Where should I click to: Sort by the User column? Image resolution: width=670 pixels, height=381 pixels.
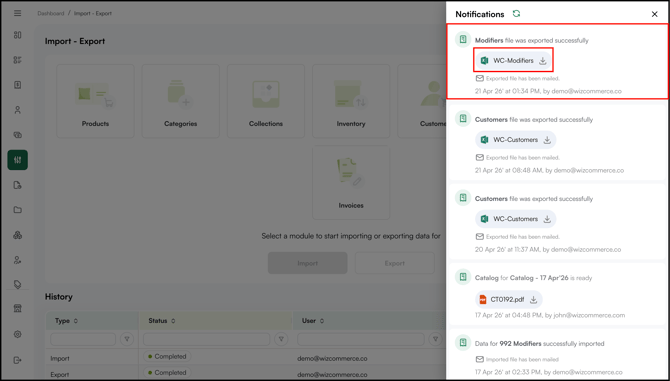coord(322,321)
